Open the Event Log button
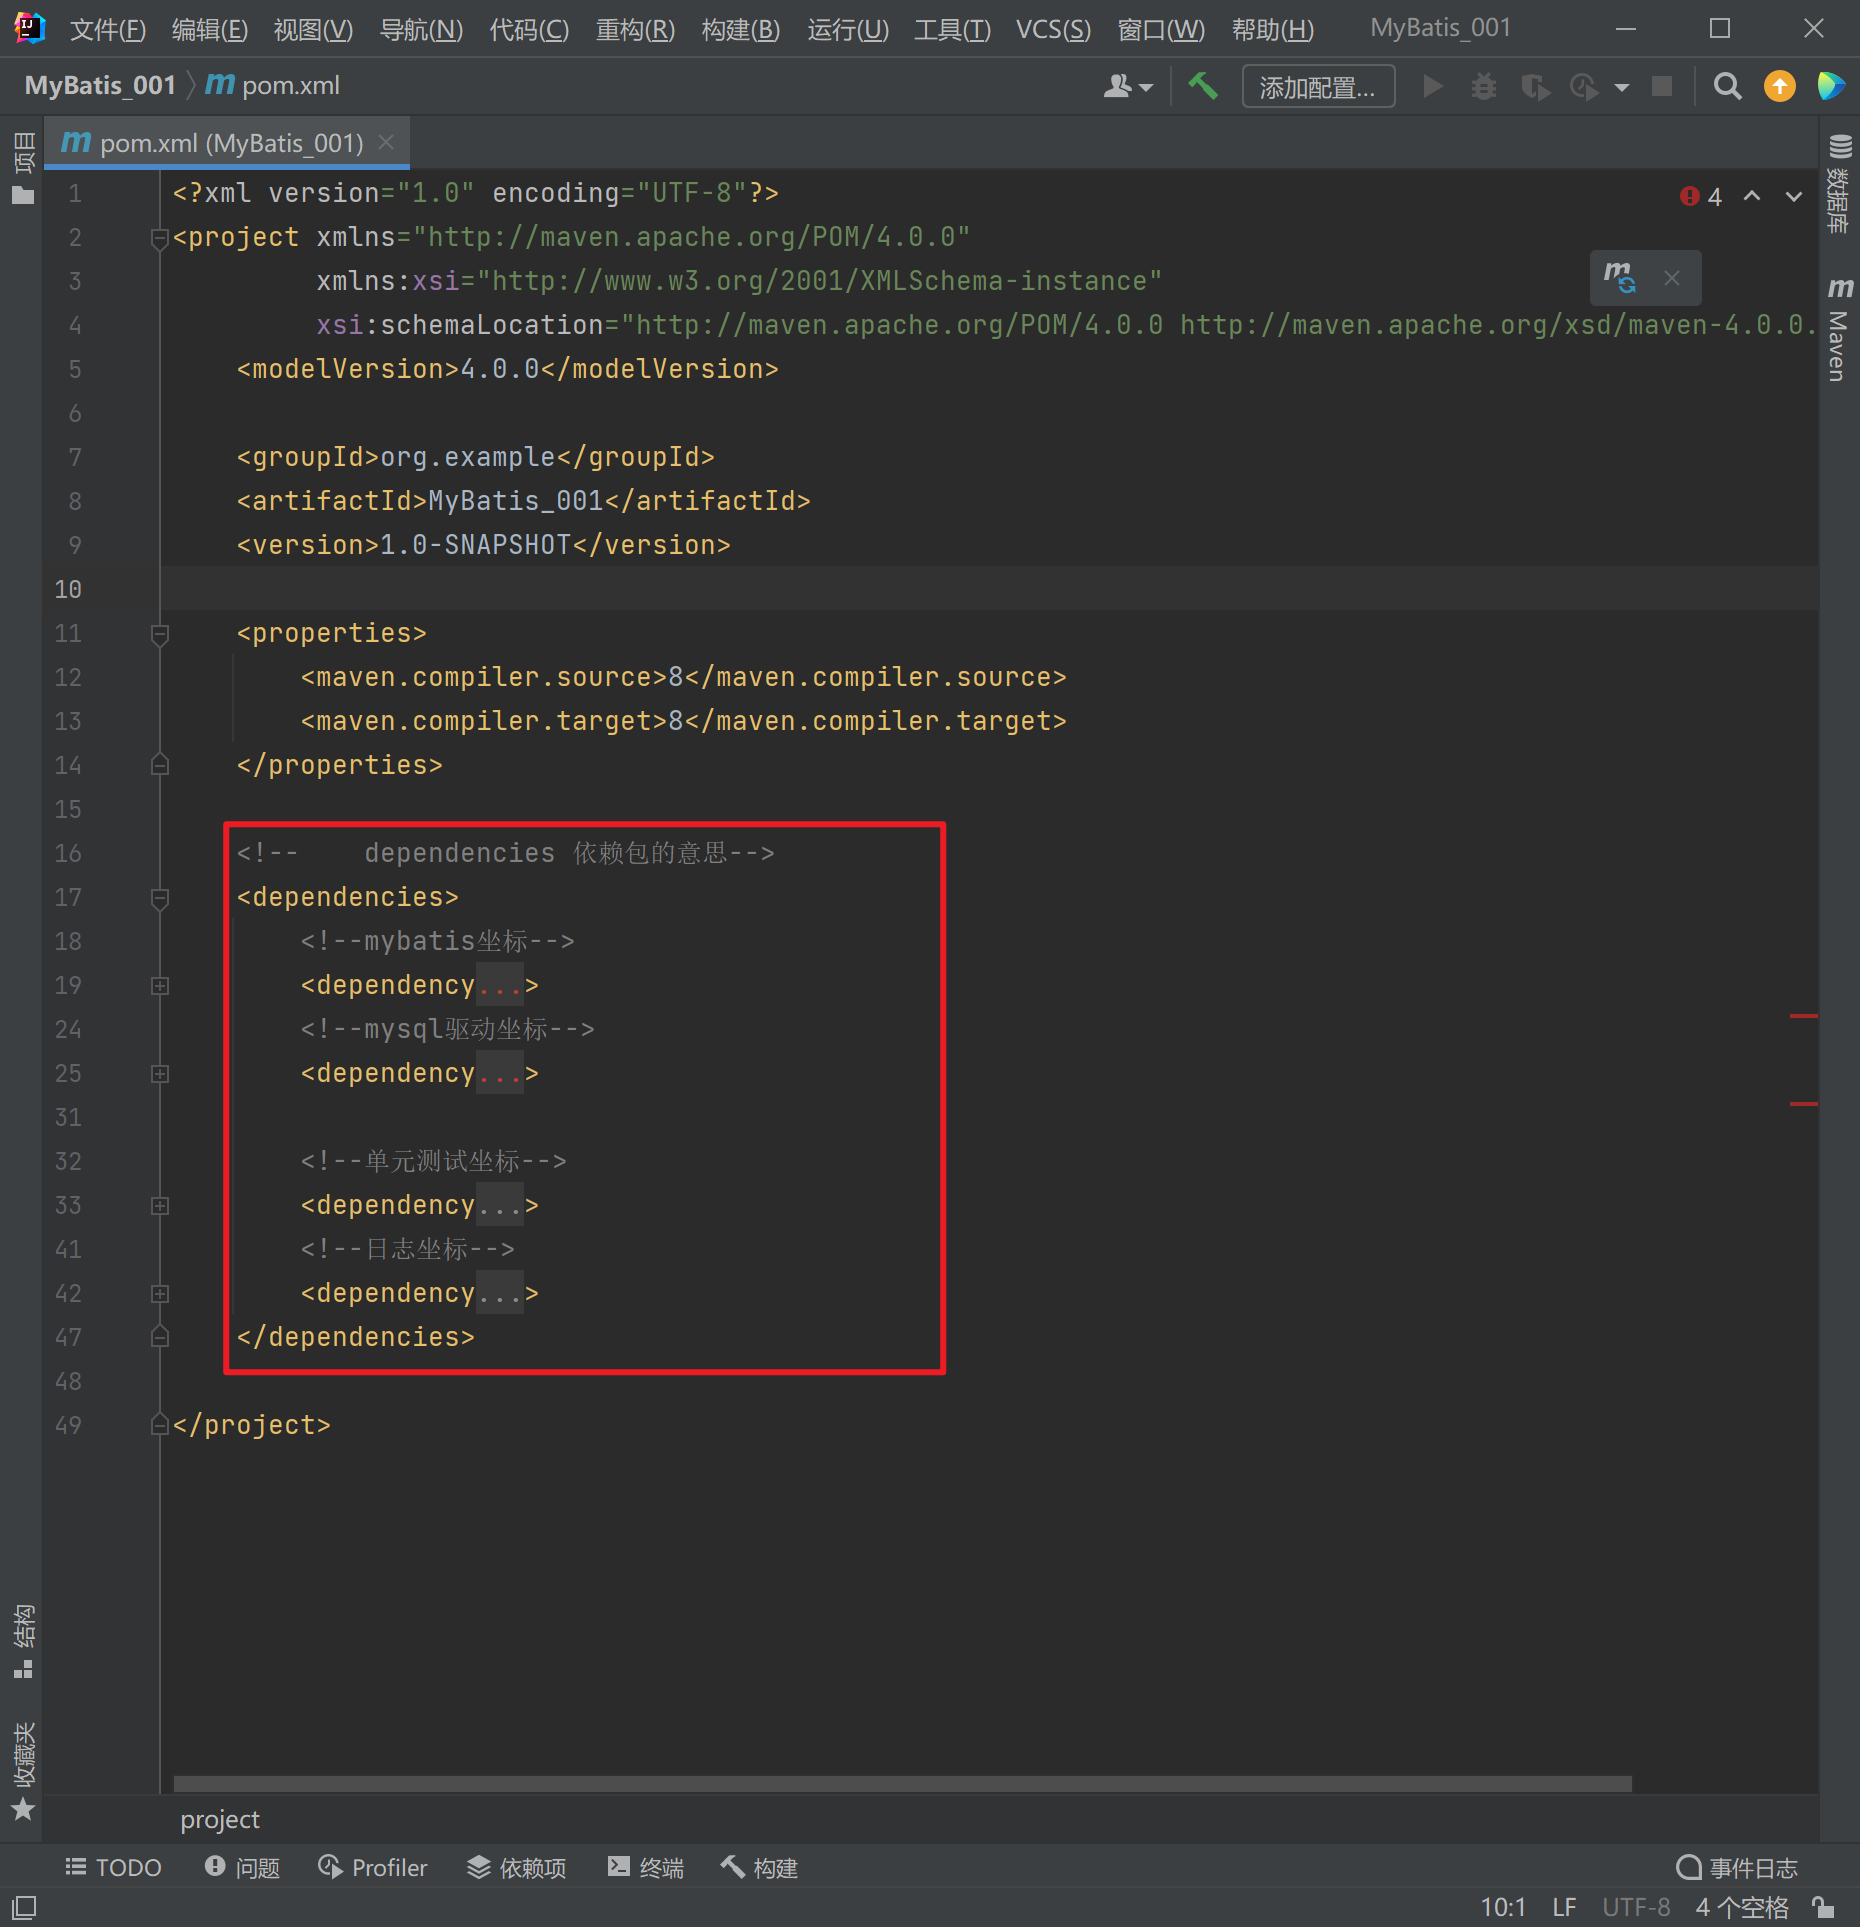Viewport: 1860px width, 1927px height. click(x=1737, y=1868)
